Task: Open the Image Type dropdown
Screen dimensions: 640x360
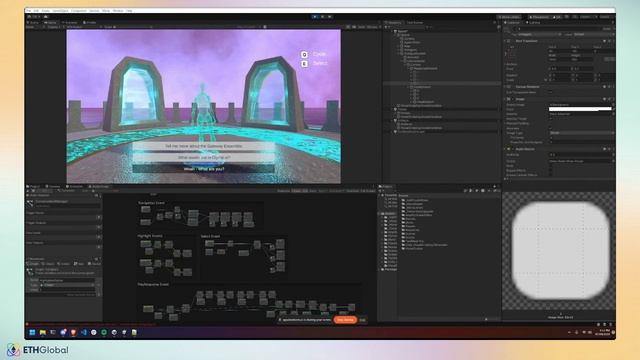Action: point(580,133)
